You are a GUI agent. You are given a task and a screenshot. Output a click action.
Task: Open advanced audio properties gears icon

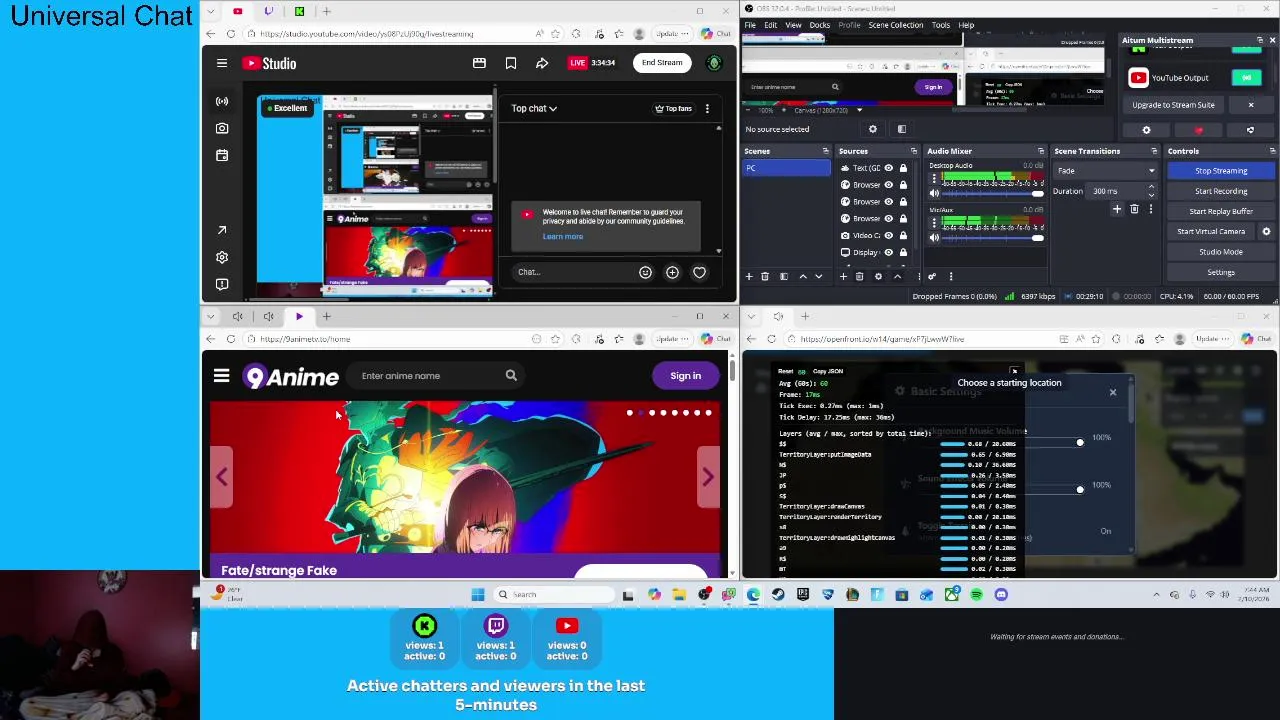click(932, 277)
